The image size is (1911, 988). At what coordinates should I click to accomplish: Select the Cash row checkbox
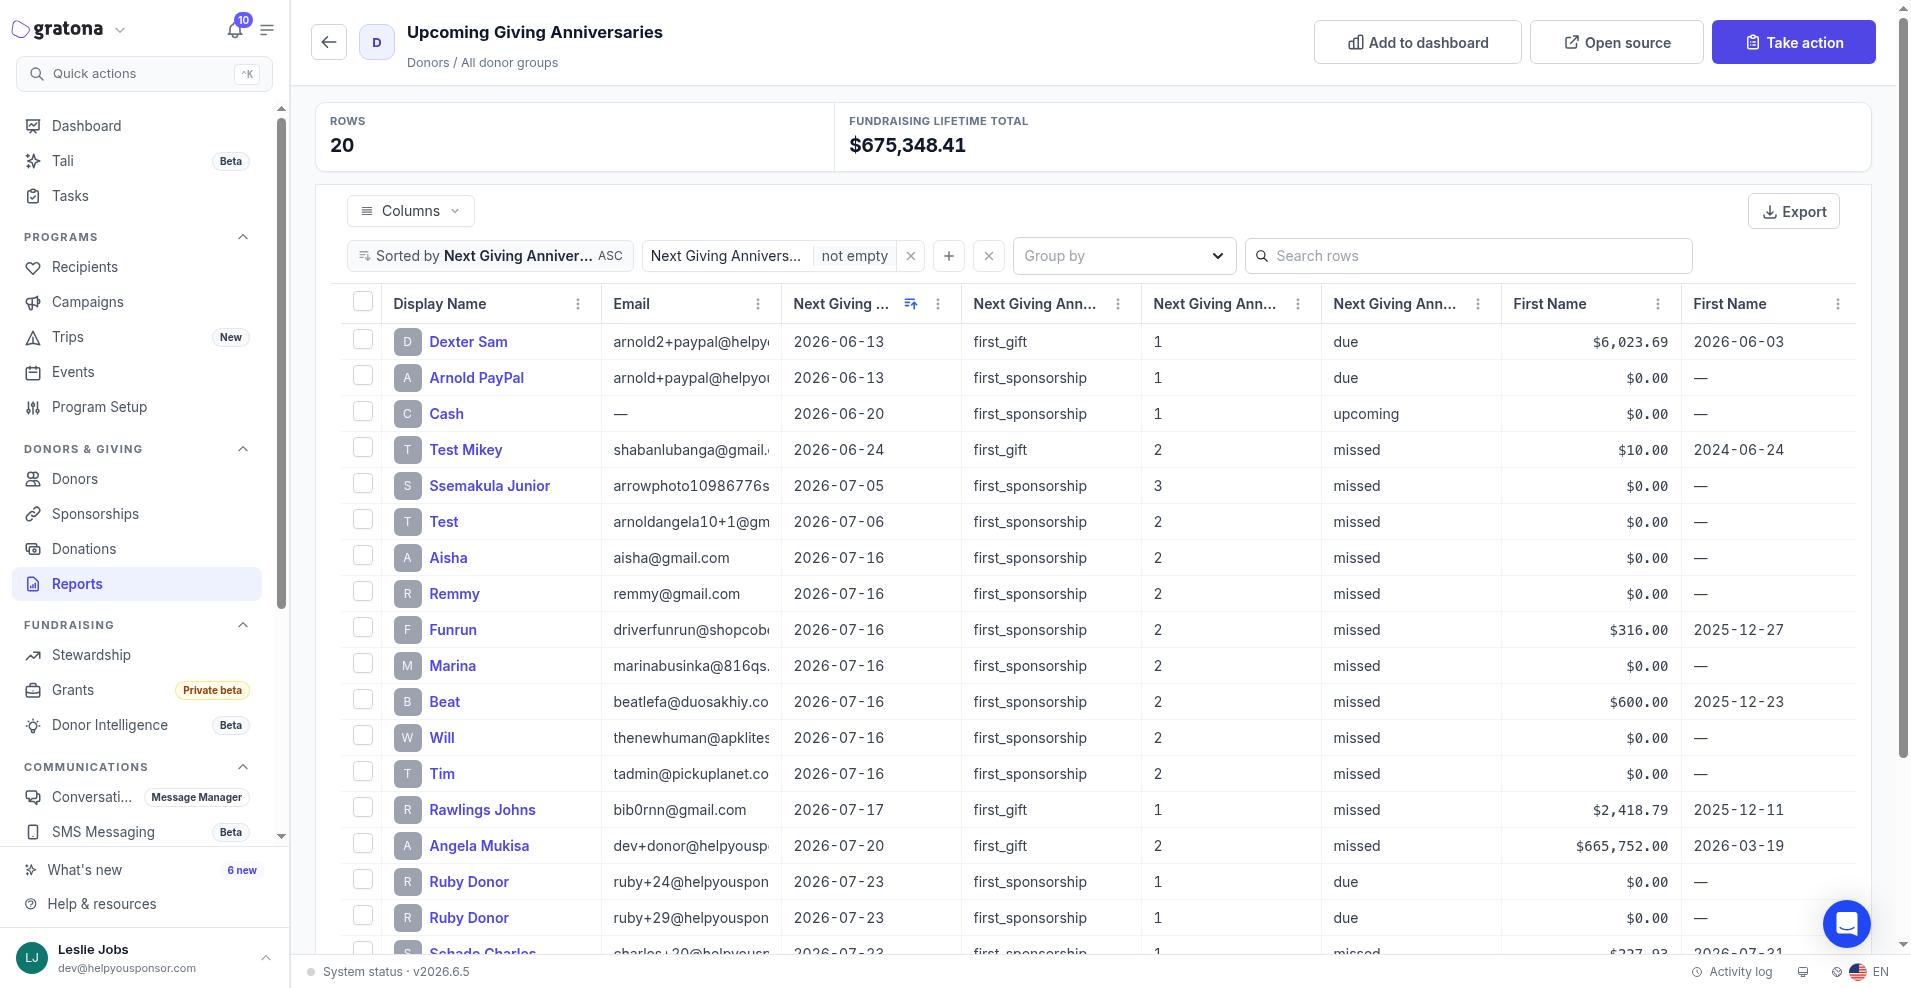click(363, 412)
